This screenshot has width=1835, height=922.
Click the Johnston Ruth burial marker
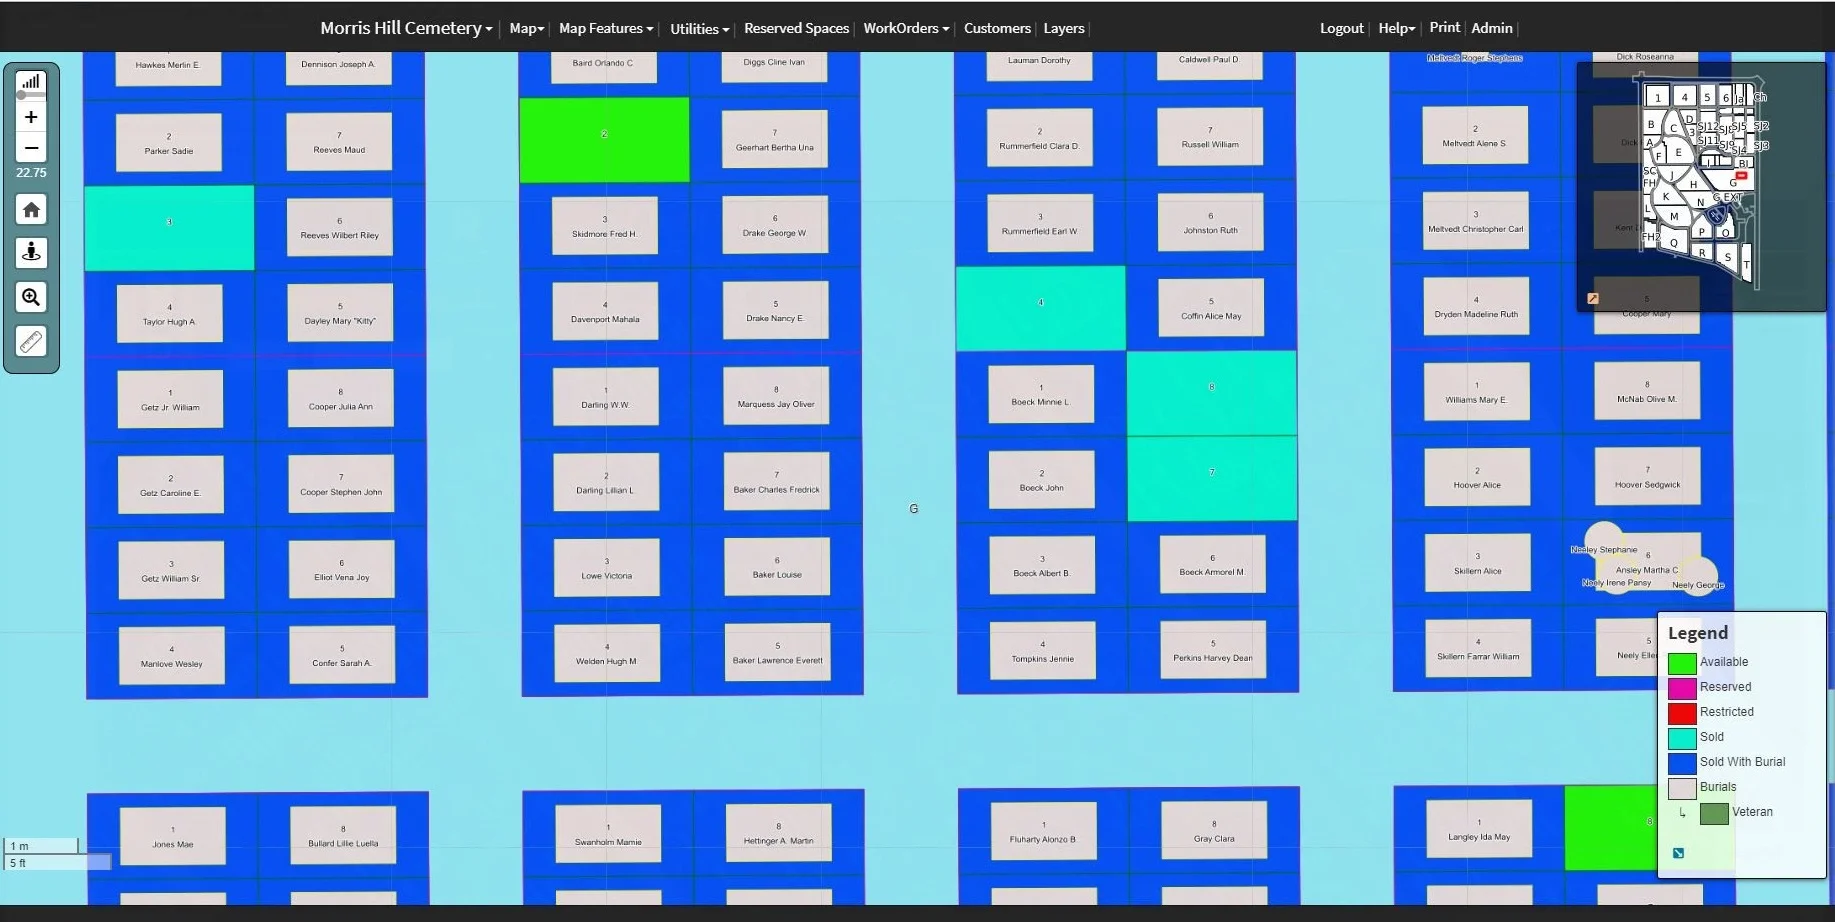(1211, 222)
